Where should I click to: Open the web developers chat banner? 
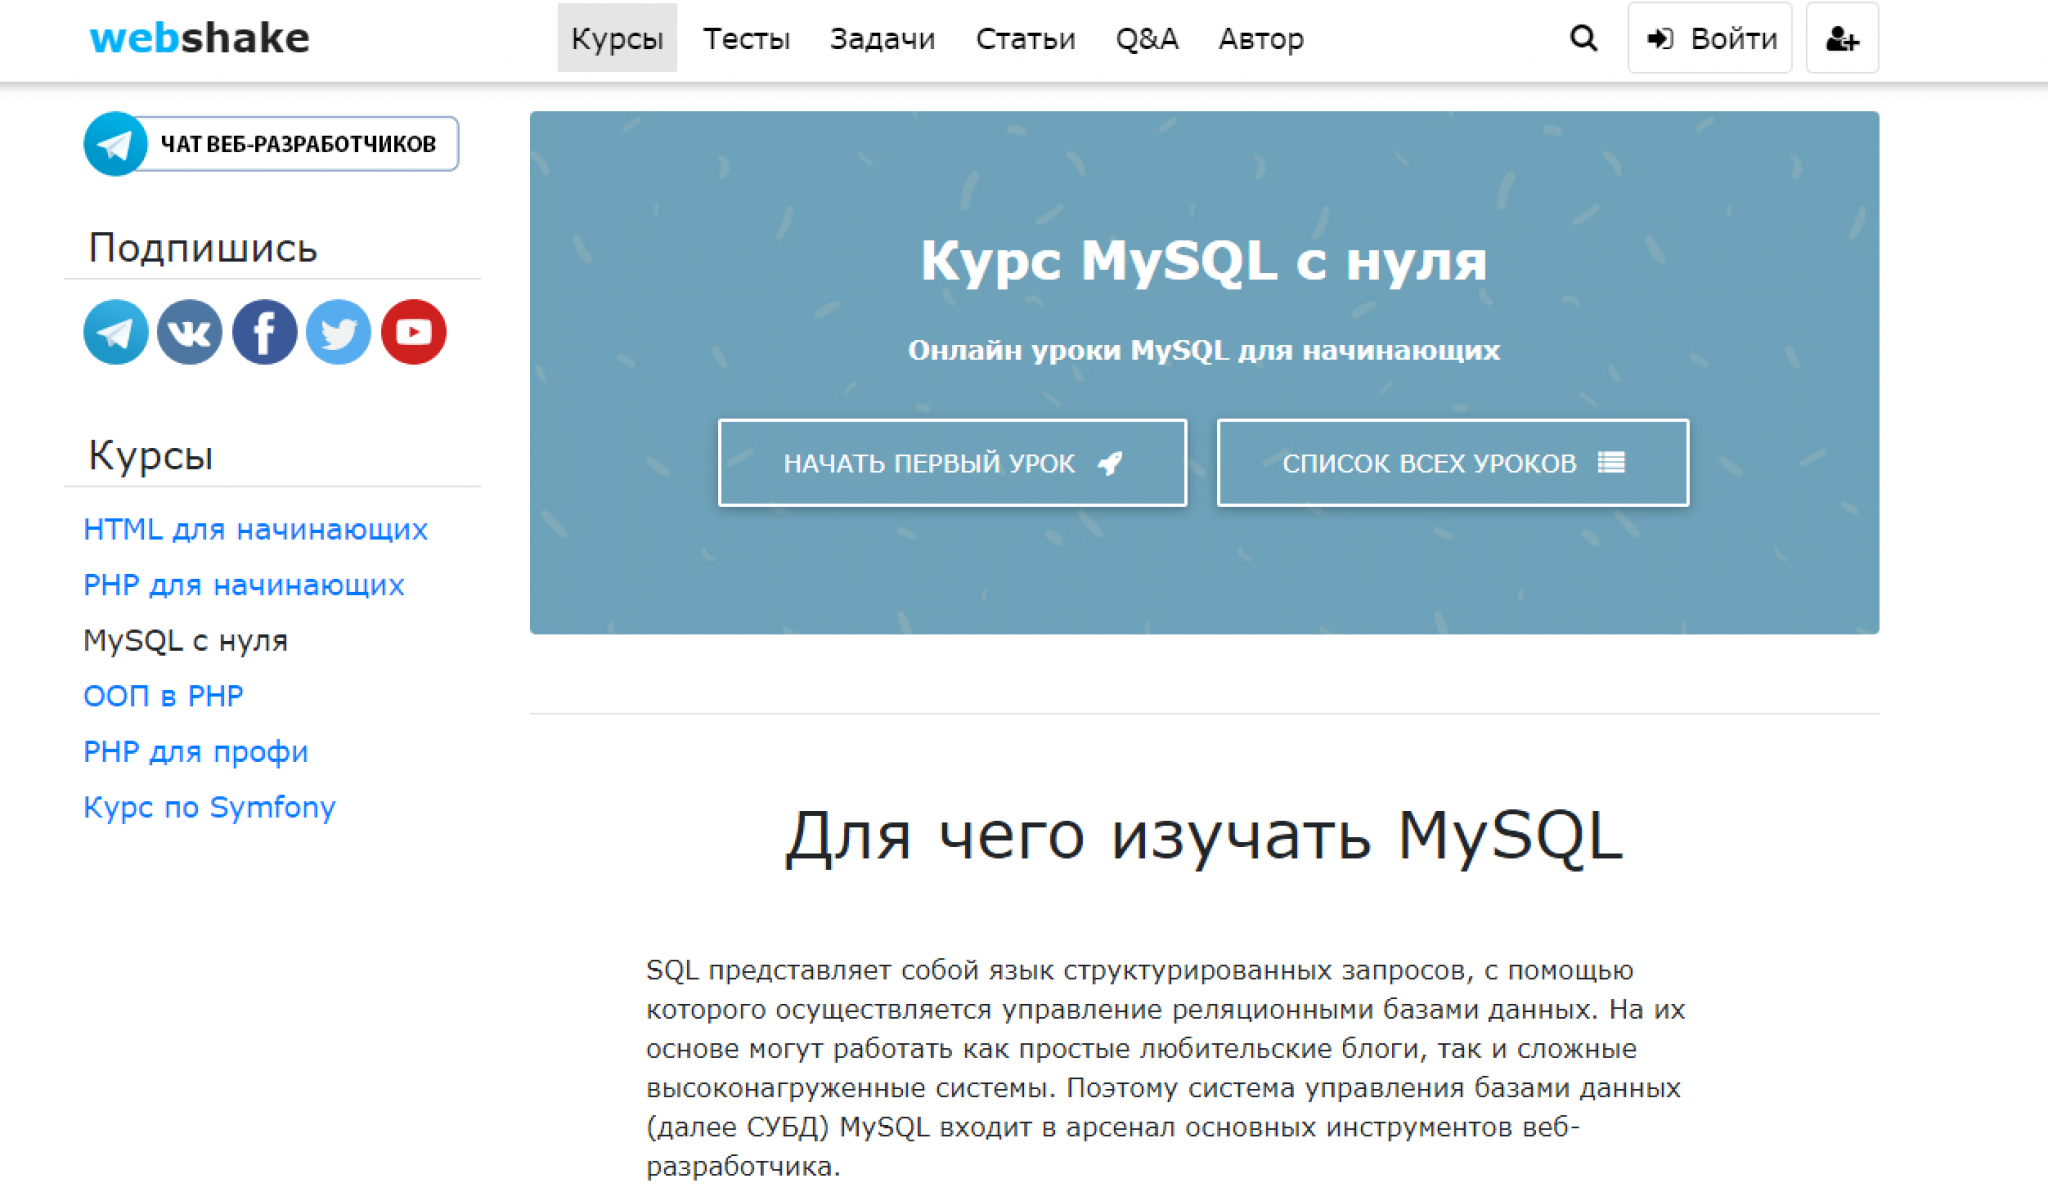point(271,144)
